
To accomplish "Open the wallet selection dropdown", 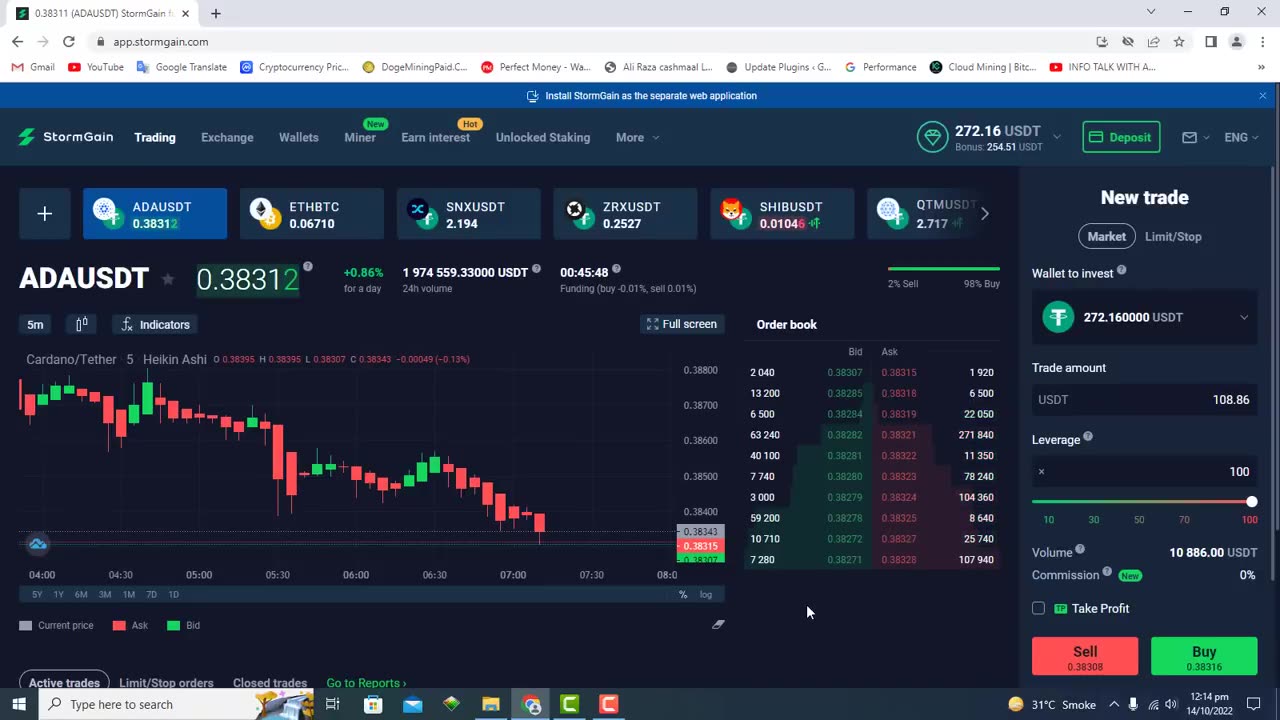I will [x=1145, y=317].
